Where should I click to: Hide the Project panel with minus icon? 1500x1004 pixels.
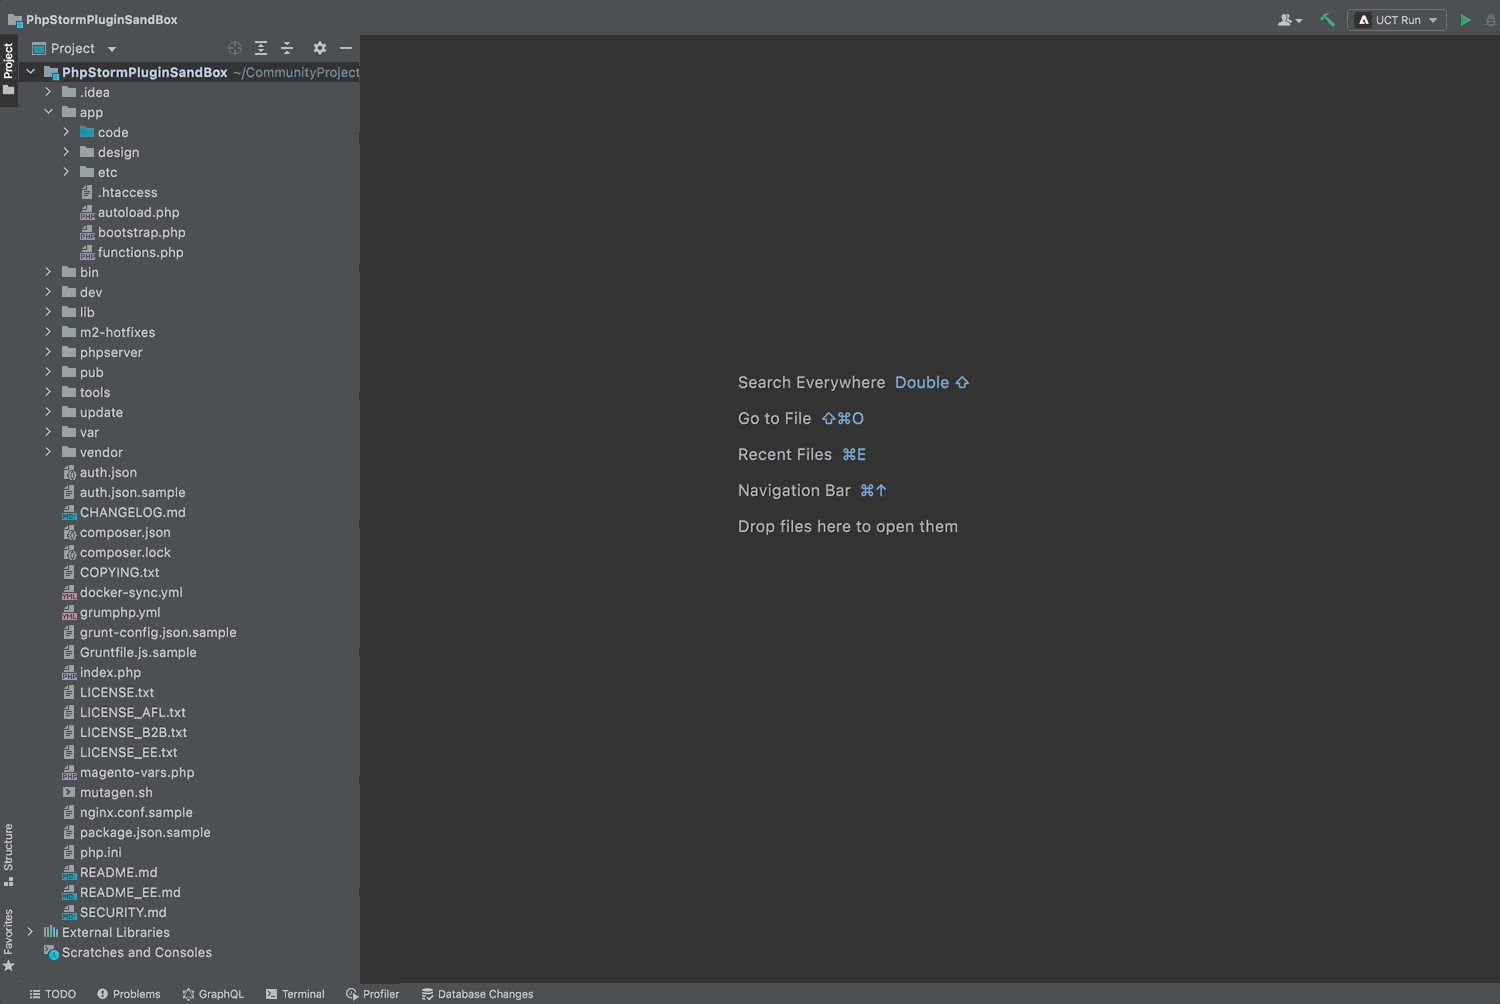[x=346, y=48]
